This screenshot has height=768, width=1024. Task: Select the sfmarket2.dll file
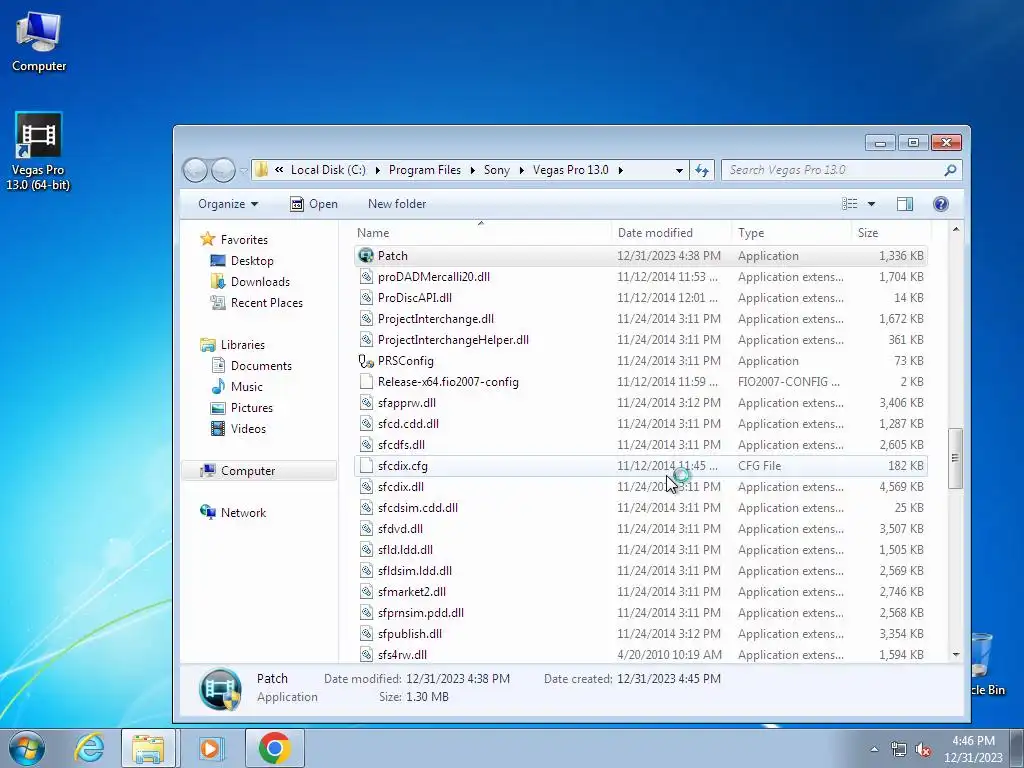pos(640,592)
